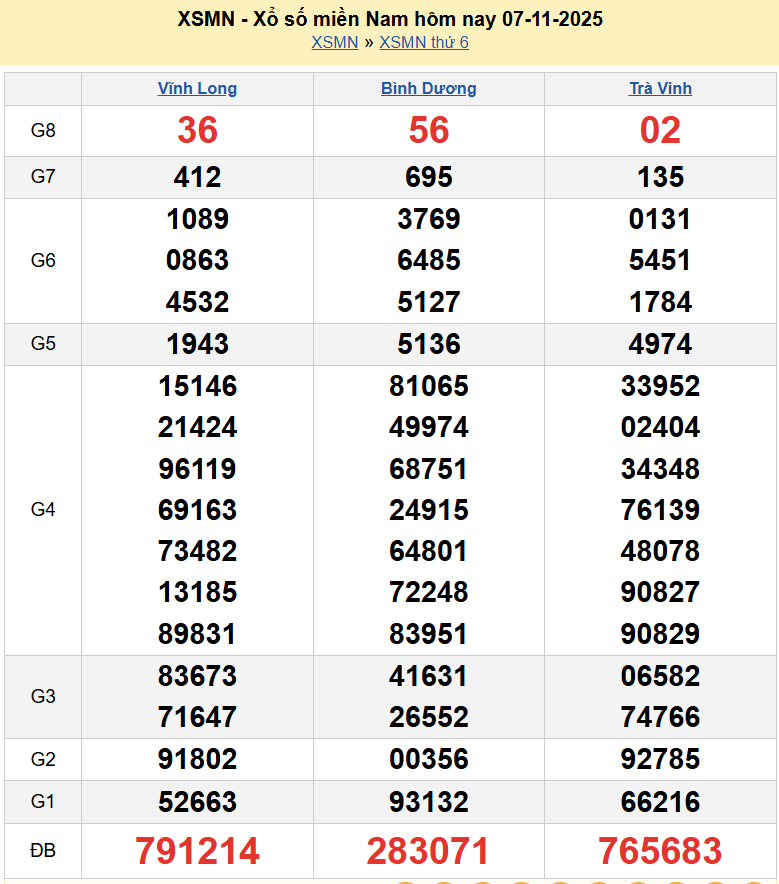Open the XSMN thứ 6 link

tap(424, 42)
